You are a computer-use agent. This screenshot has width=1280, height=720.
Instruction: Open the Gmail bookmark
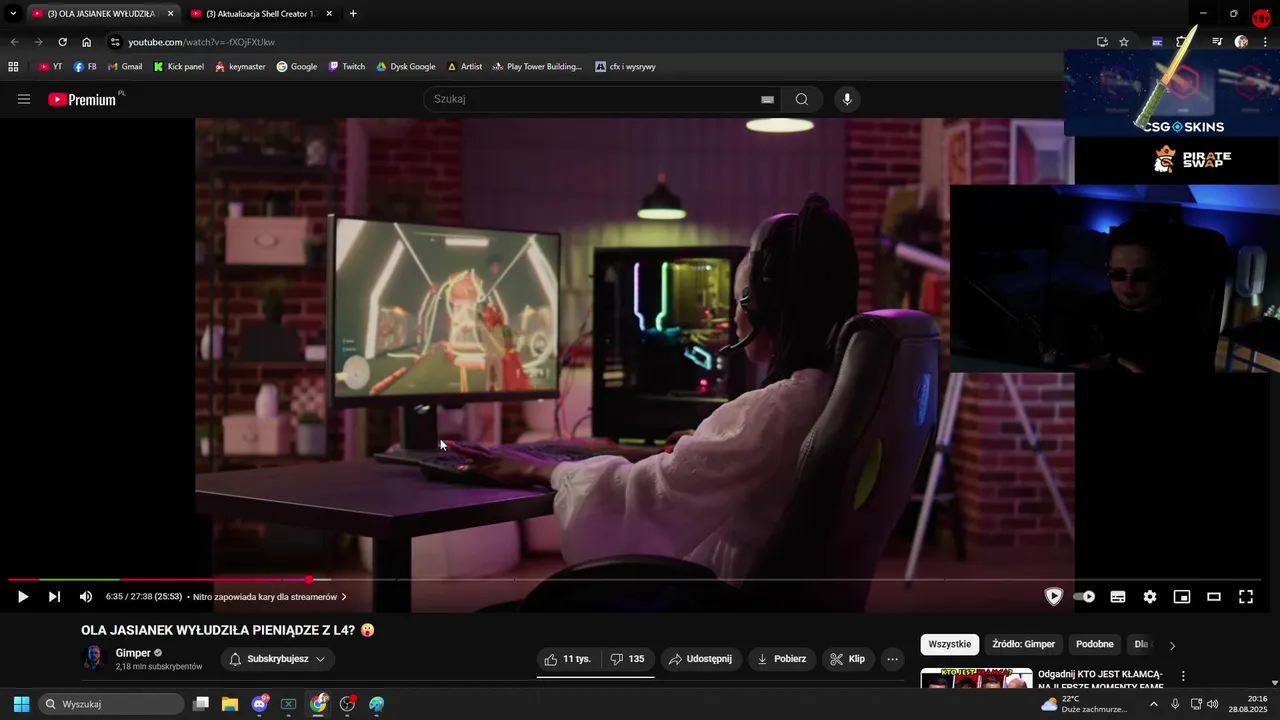pyautogui.click(x=124, y=67)
